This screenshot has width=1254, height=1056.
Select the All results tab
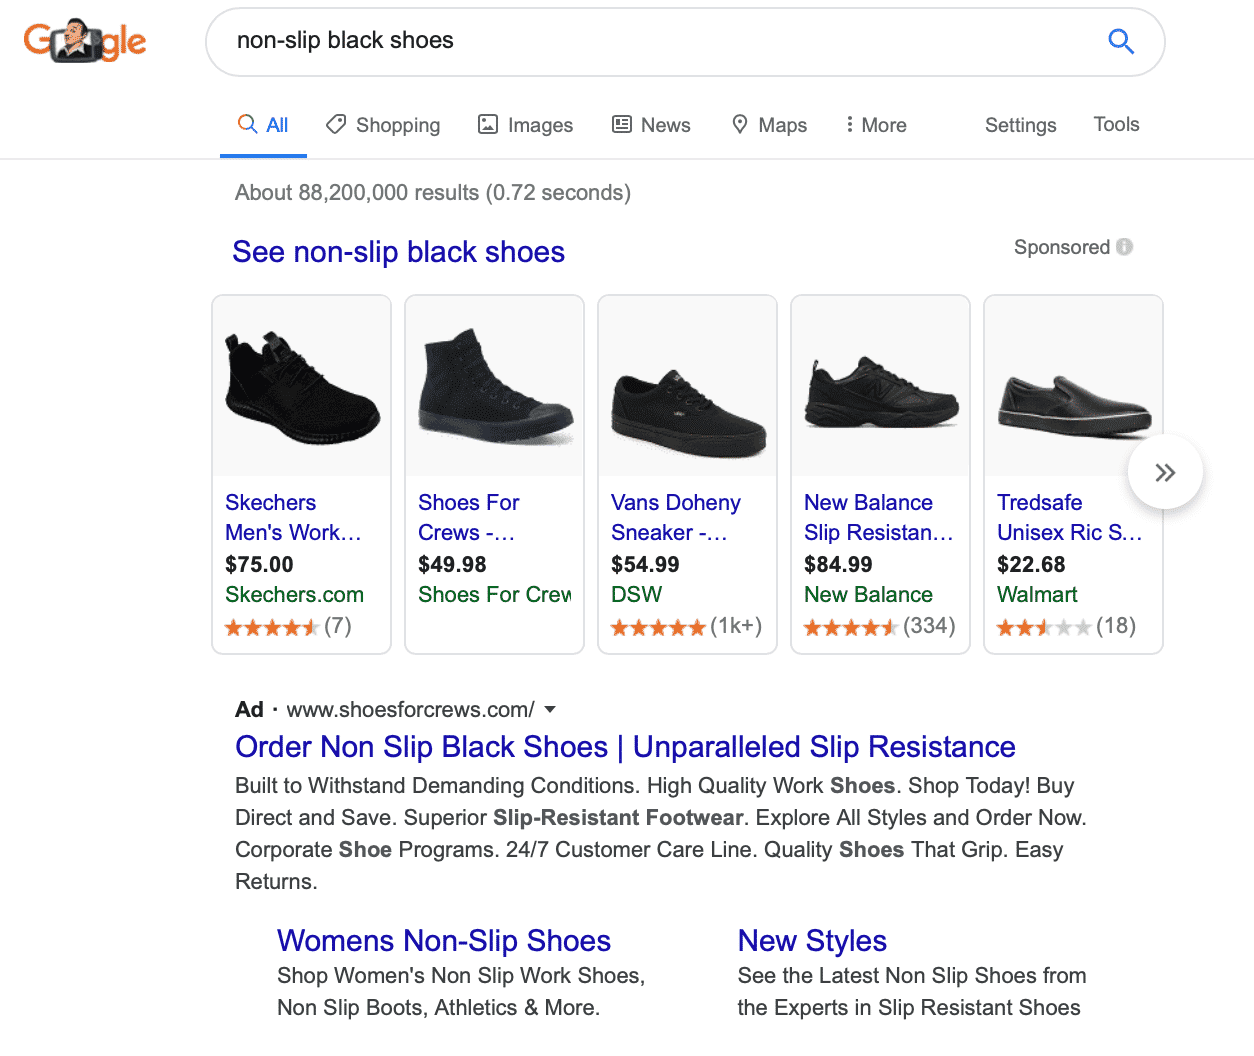click(x=263, y=125)
